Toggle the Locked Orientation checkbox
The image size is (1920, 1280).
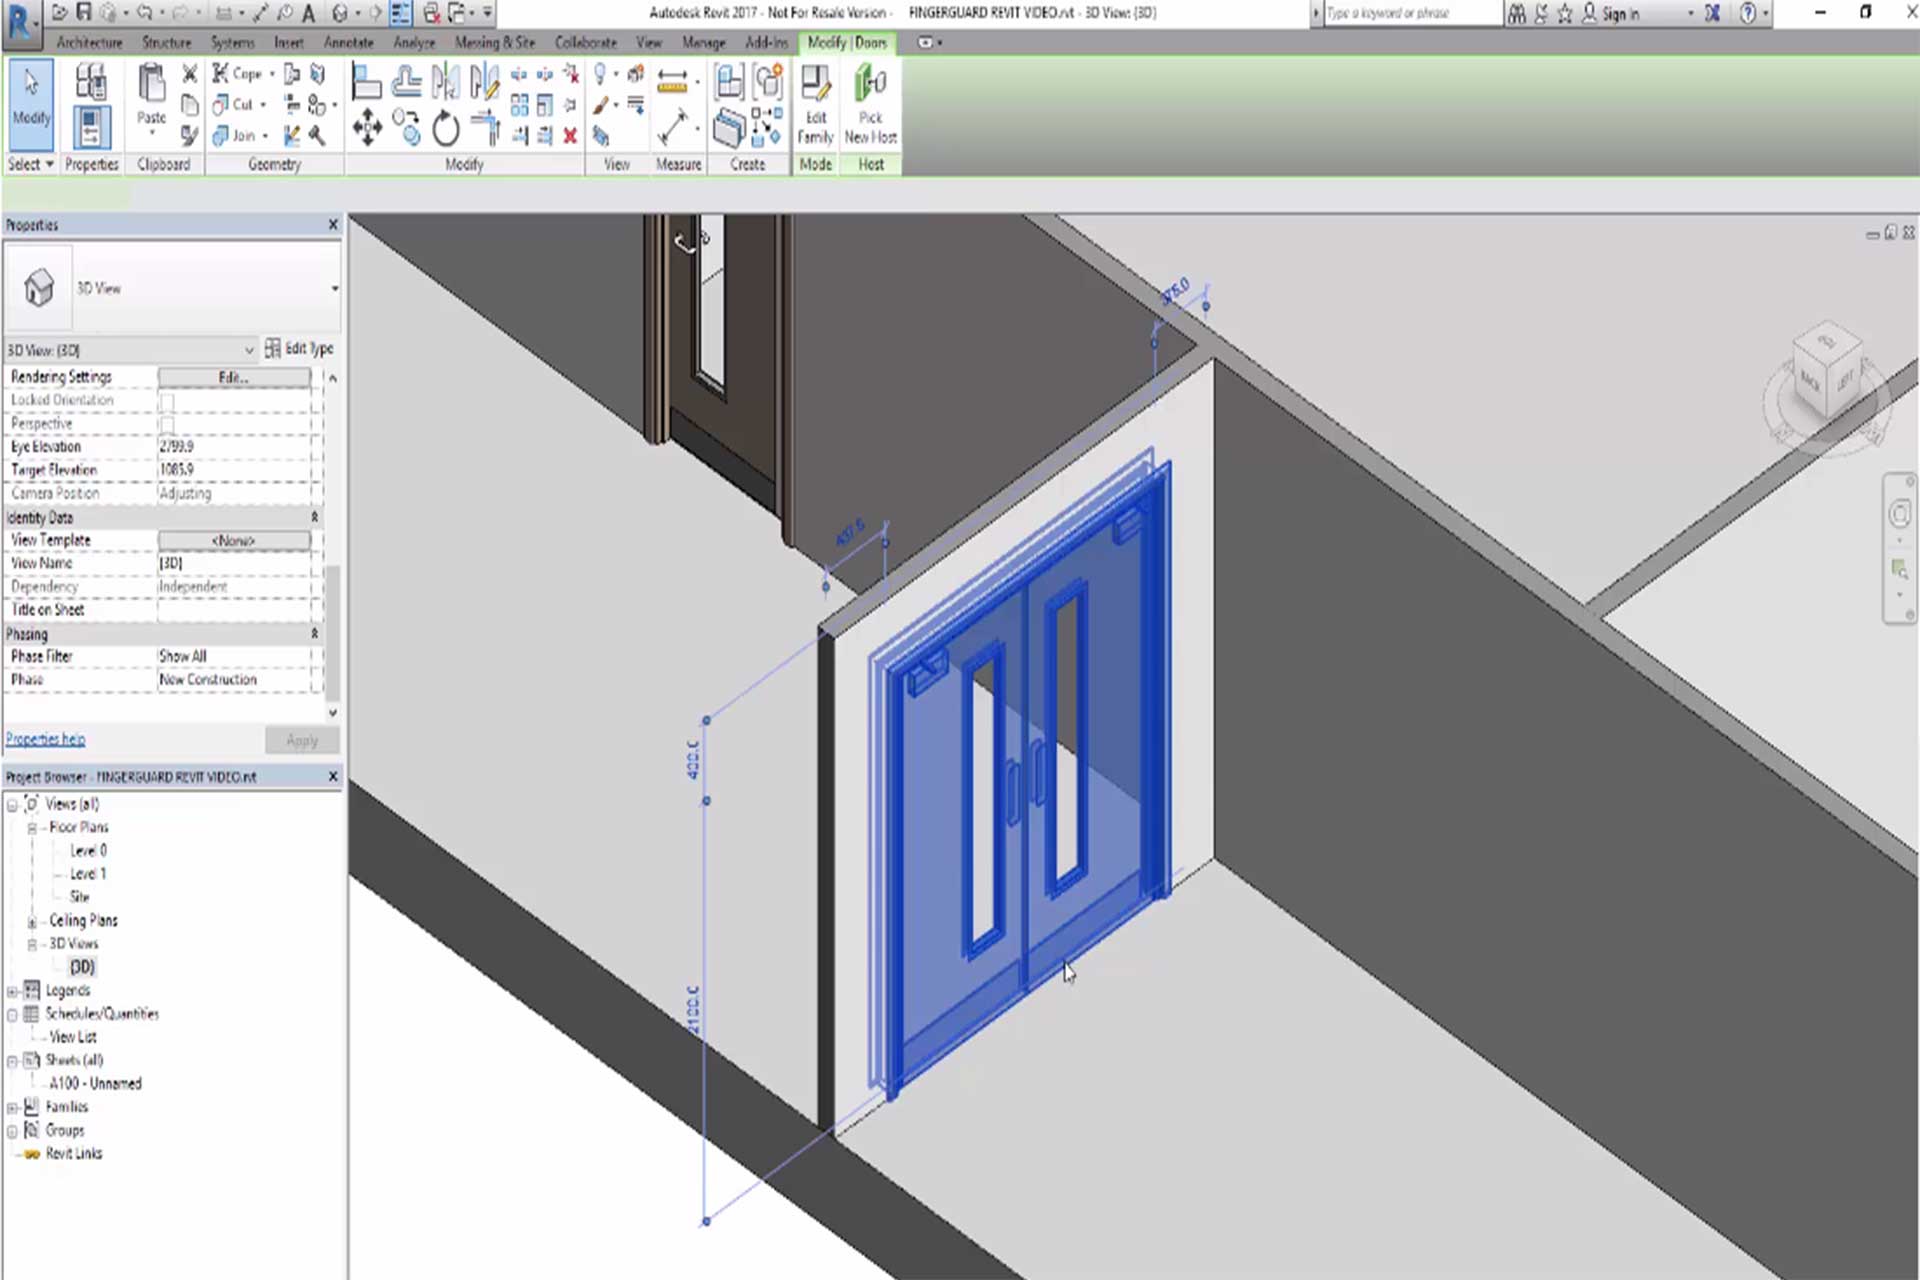[168, 400]
